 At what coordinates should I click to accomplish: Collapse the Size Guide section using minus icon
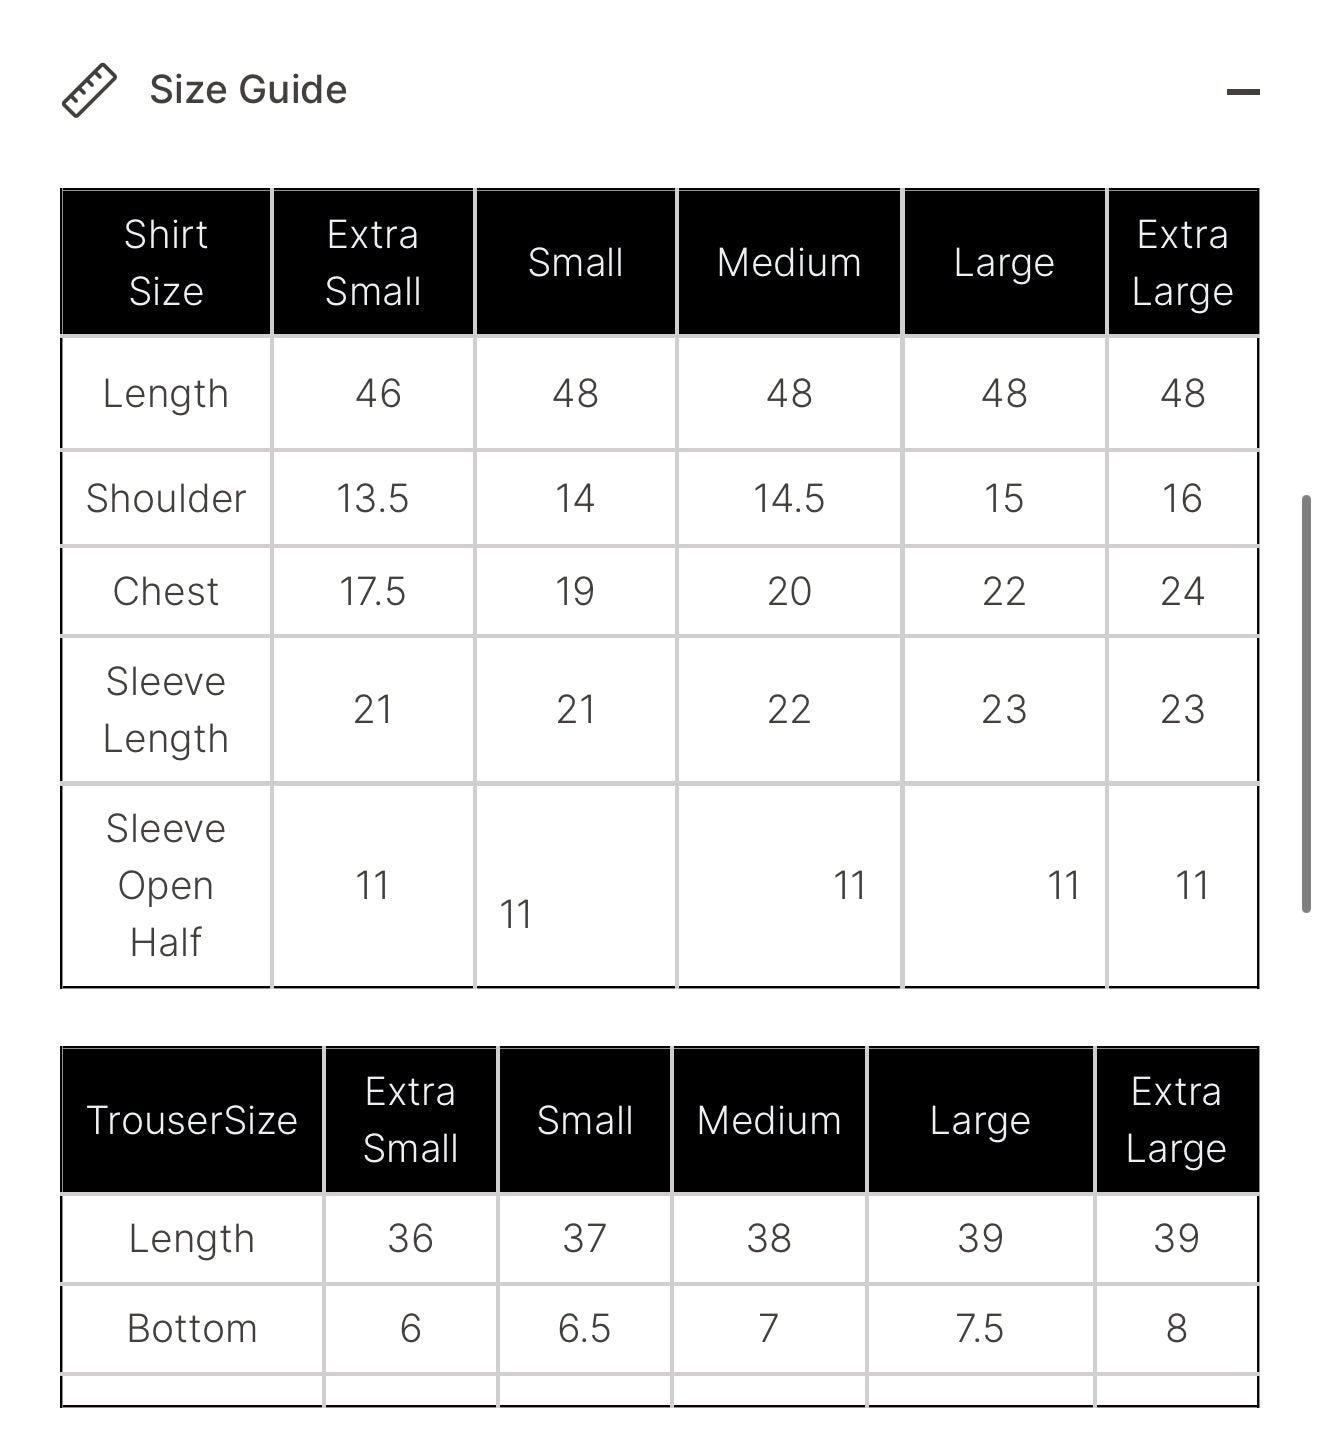click(1242, 92)
